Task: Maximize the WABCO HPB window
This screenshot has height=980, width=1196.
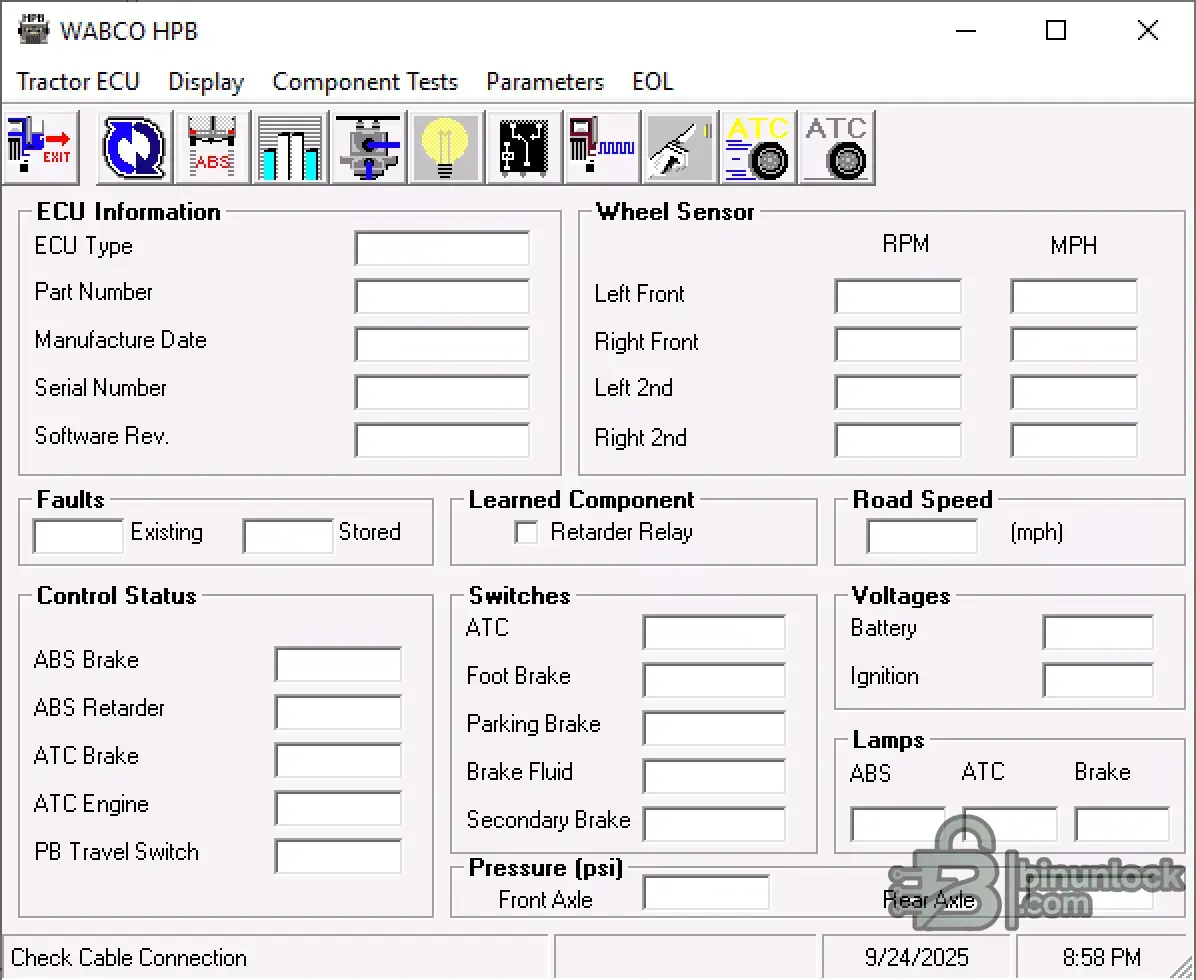Action: (1056, 31)
